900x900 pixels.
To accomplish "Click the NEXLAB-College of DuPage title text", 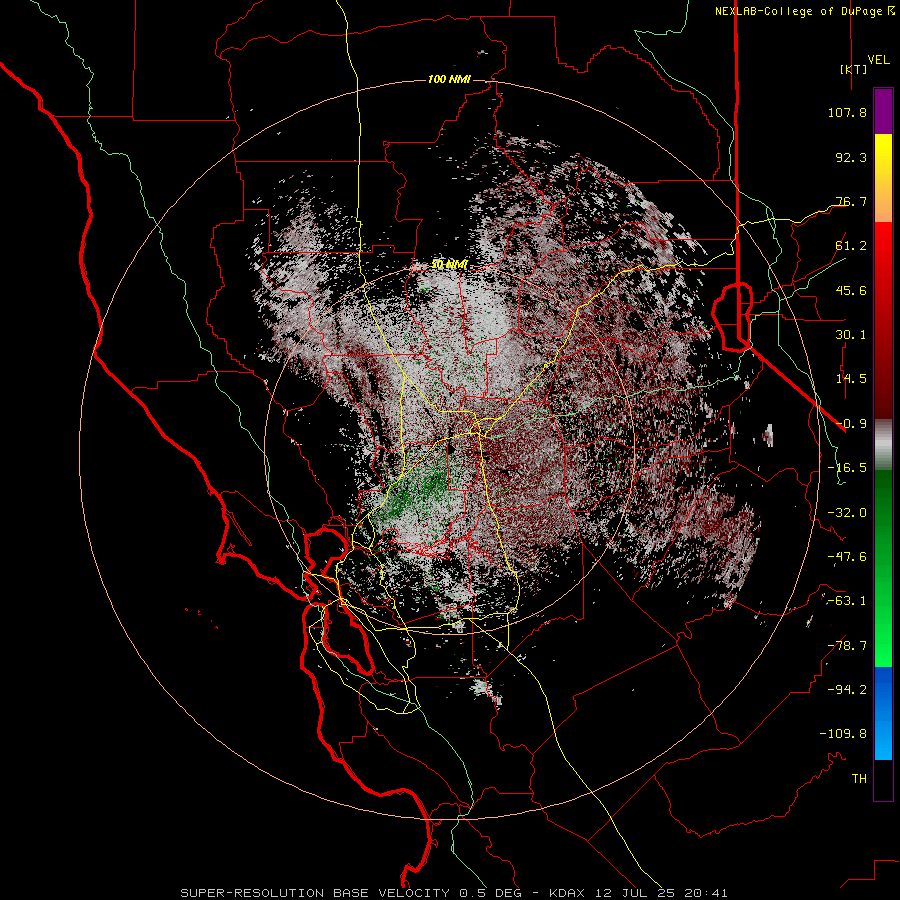I will pyautogui.click(x=798, y=11).
